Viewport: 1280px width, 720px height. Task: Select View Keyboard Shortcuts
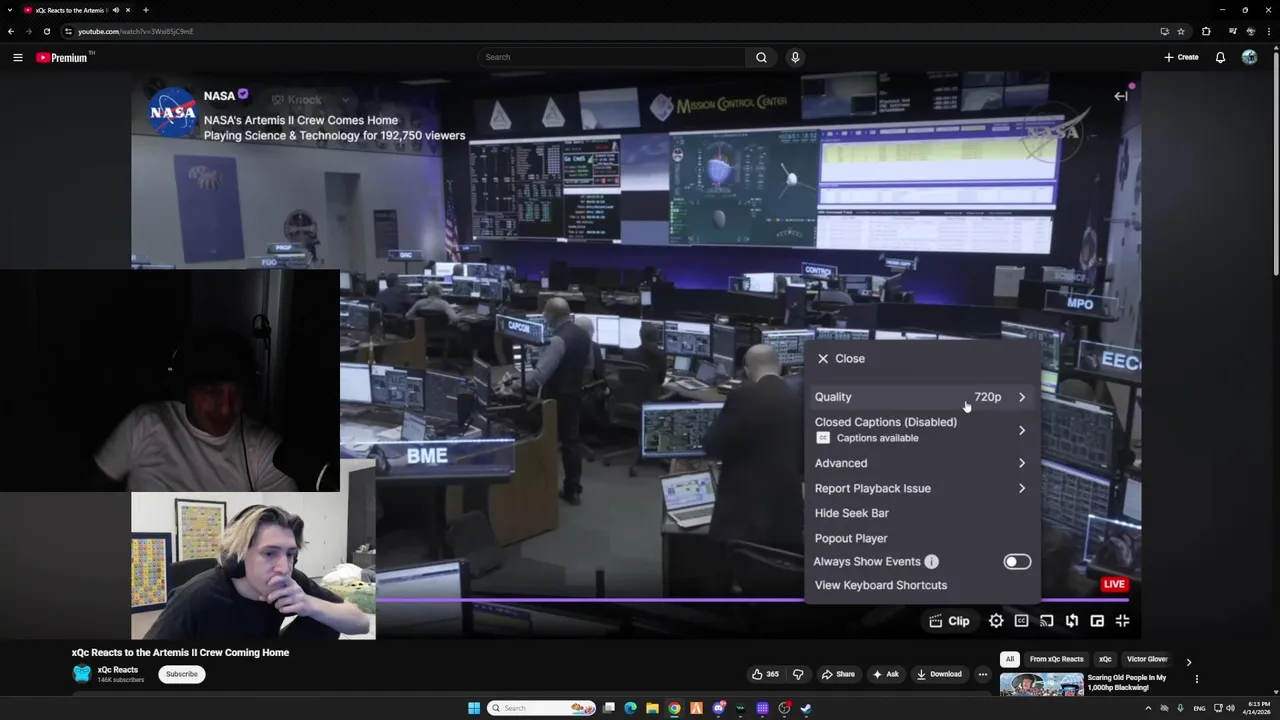click(x=881, y=585)
